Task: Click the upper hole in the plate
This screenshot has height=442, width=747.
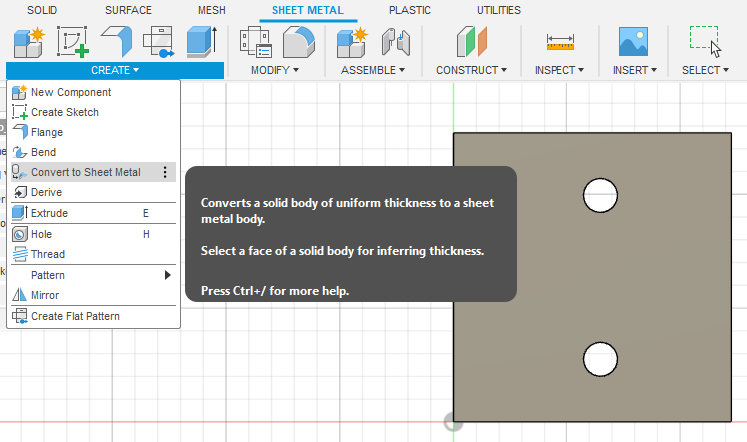Action: pos(600,195)
